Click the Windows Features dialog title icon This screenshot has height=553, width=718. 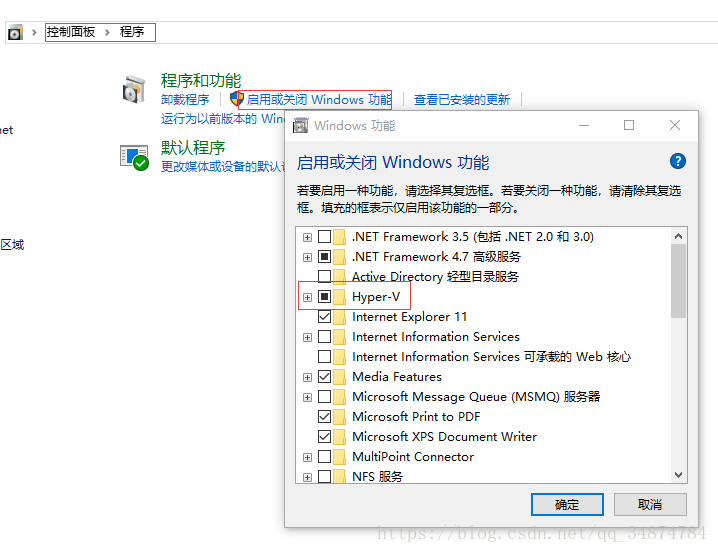(x=300, y=125)
